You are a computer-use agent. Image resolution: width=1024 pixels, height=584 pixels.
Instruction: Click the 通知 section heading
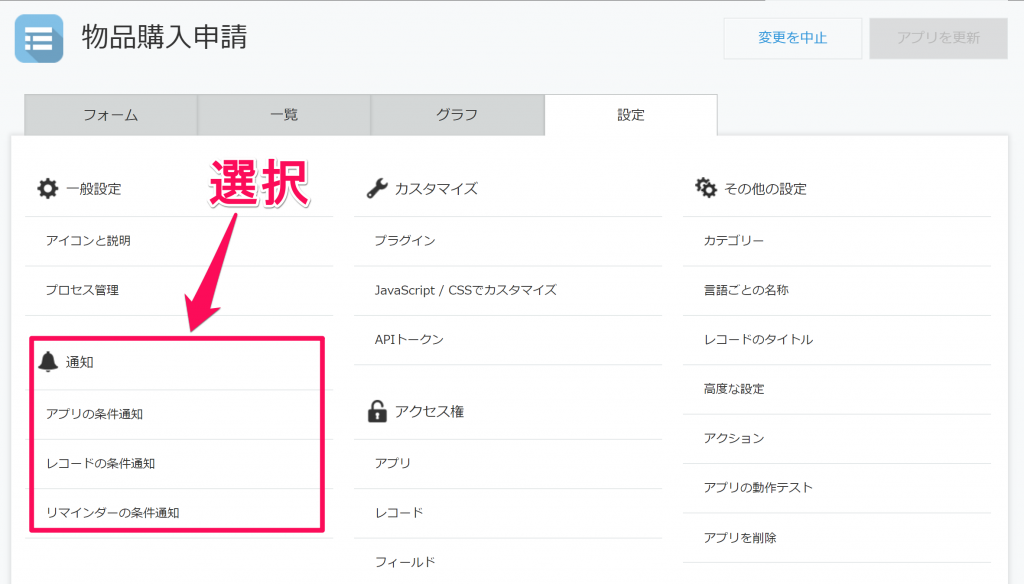(80, 363)
